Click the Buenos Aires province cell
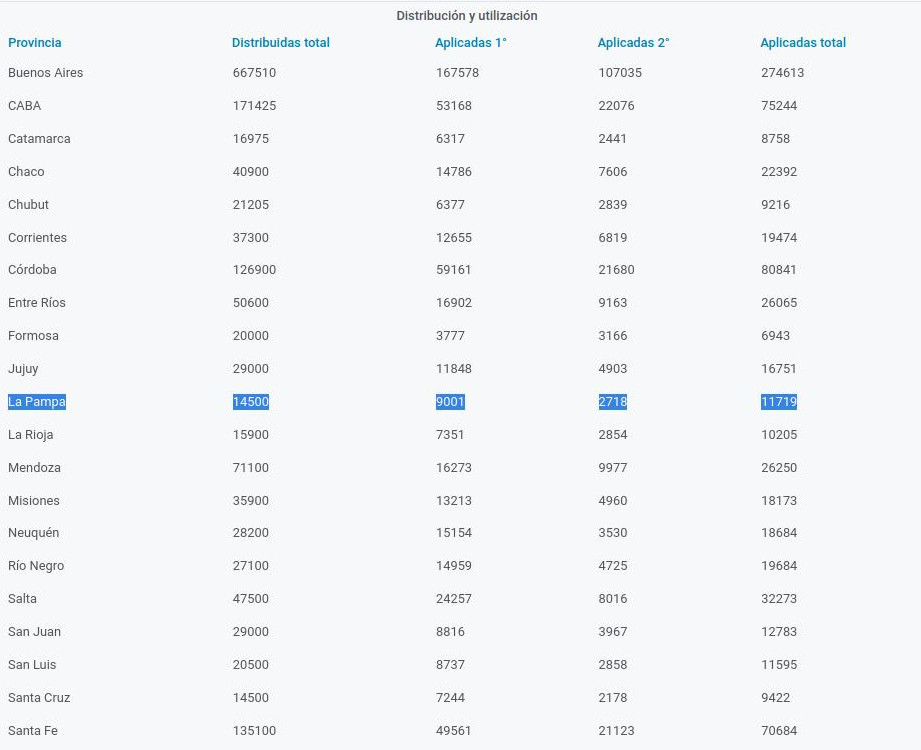Image resolution: width=921 pixels, height=750 pixels. click(x=46, y=73)
